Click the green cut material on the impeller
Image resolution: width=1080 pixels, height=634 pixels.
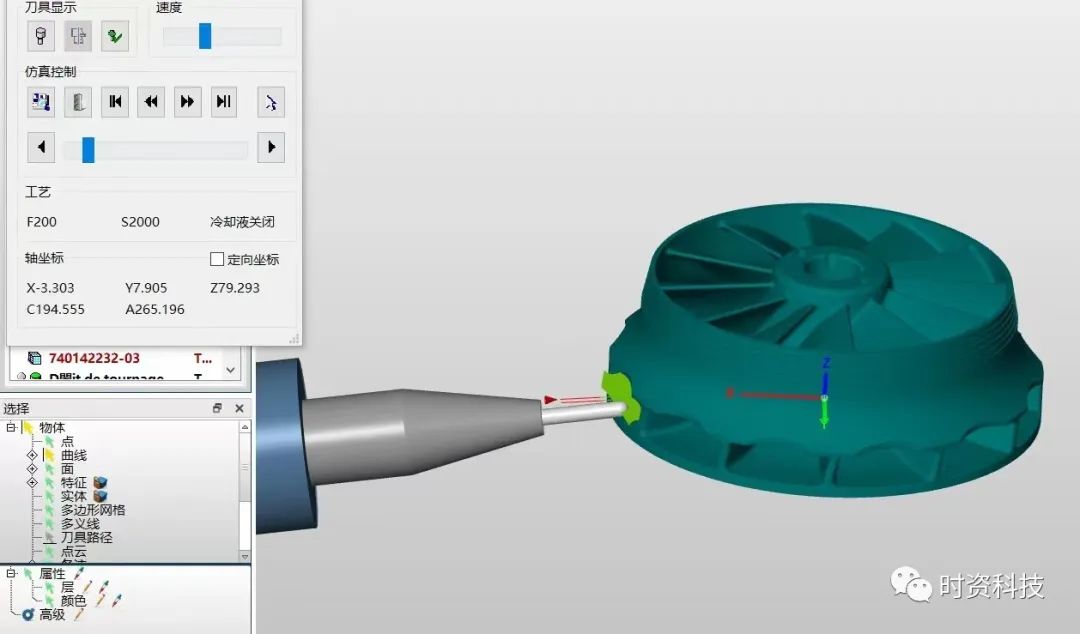click(621, 398)
